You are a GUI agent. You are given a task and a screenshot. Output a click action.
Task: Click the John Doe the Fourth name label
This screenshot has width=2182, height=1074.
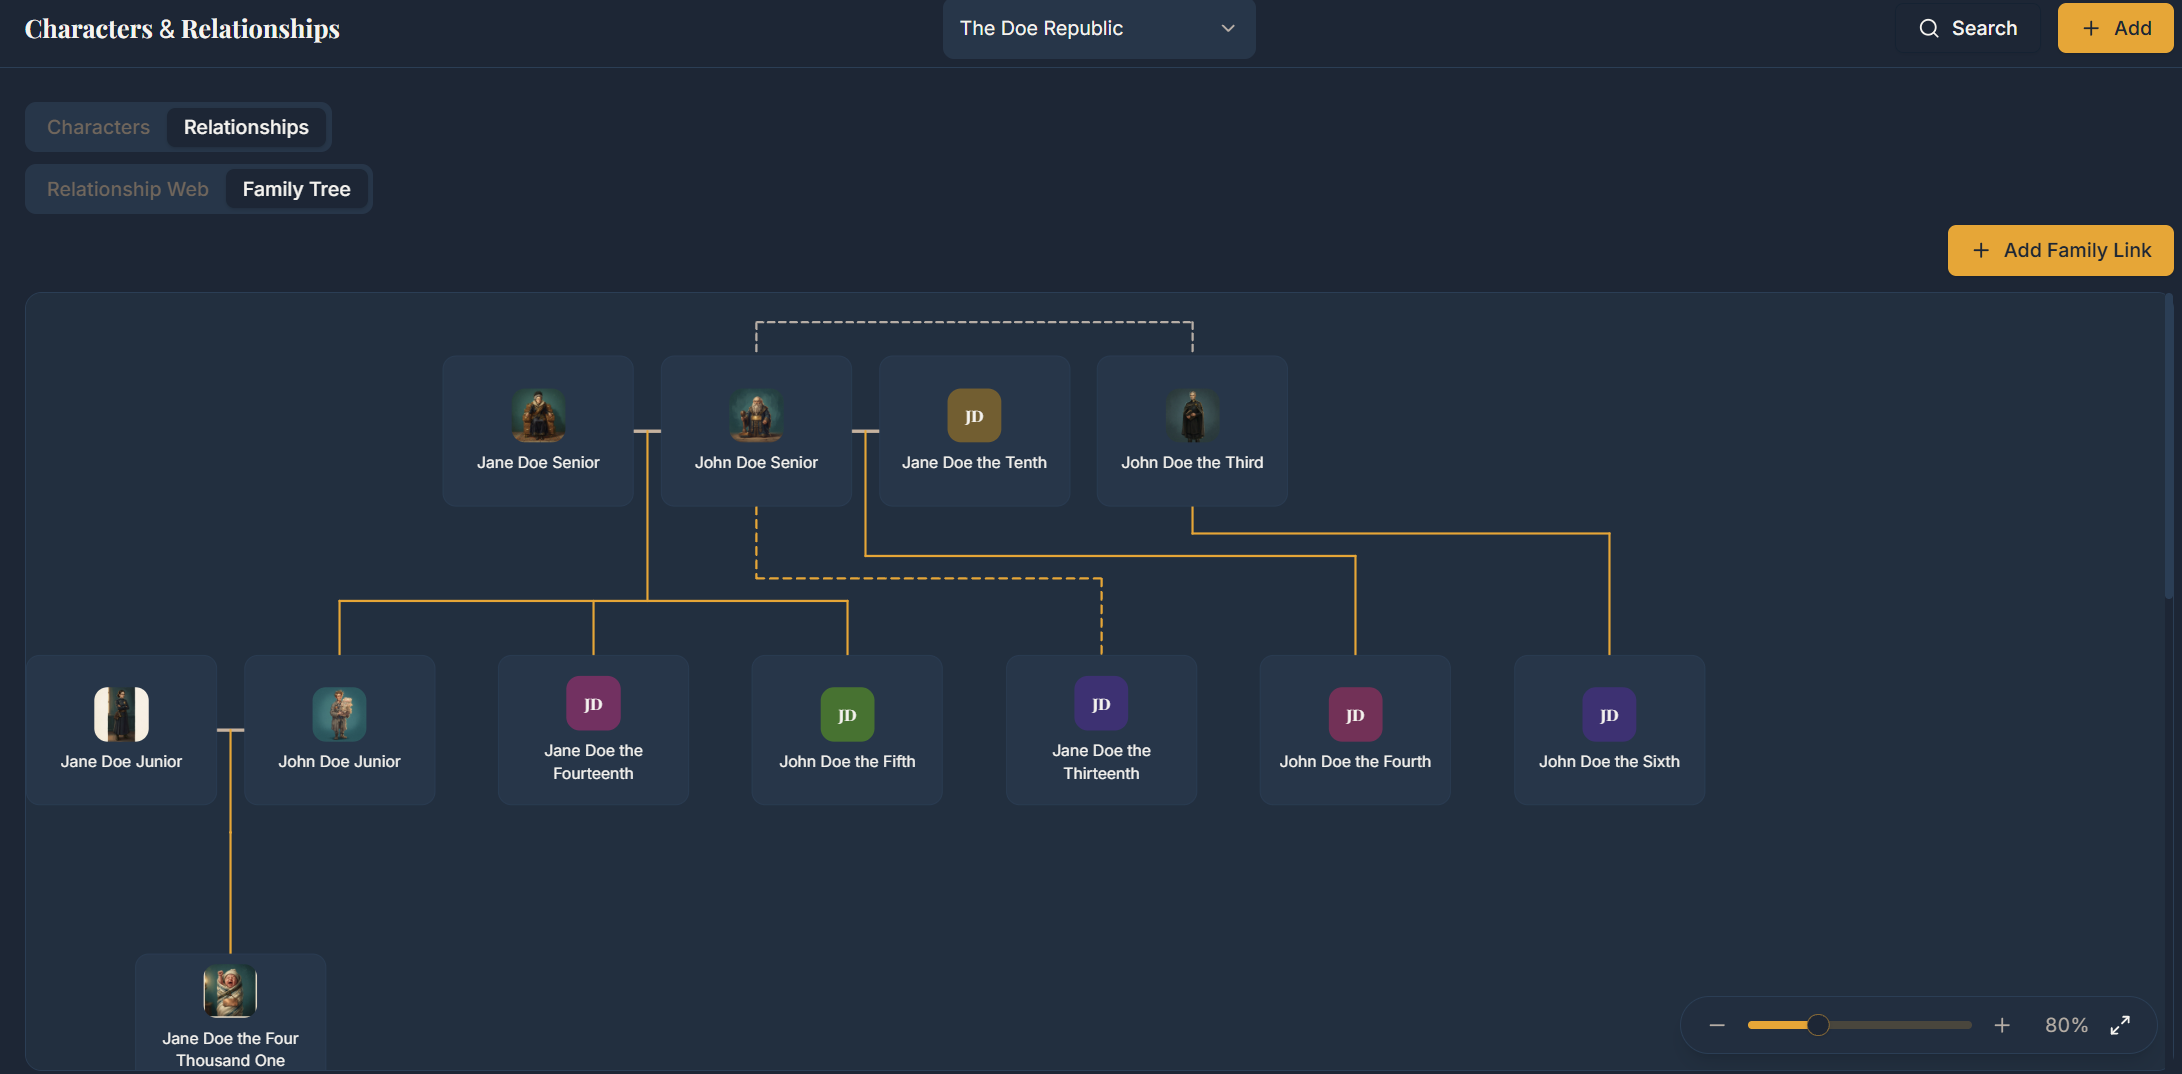[x=1355, y=761]
